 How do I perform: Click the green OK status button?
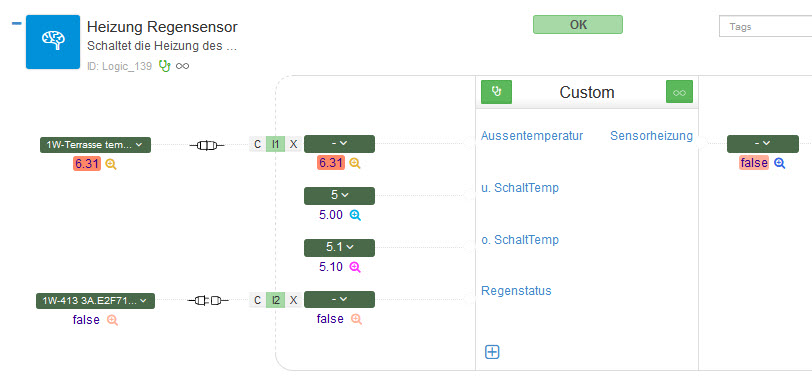(x=578, y=25)
